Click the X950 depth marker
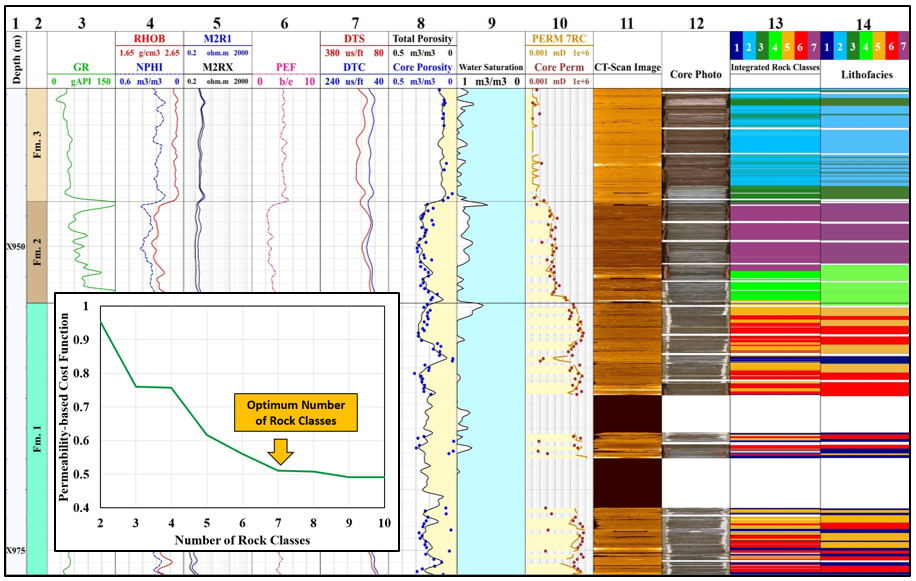916x581 pixels. click(x=14, y=244)
